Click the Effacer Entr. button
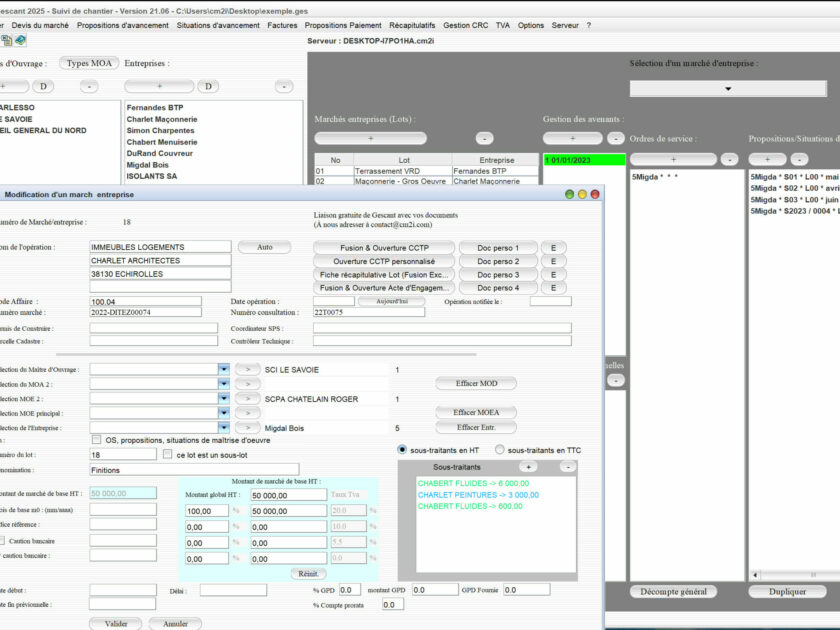Image resolution: width=840 pixels, height=630 pixels. [476, 428]
